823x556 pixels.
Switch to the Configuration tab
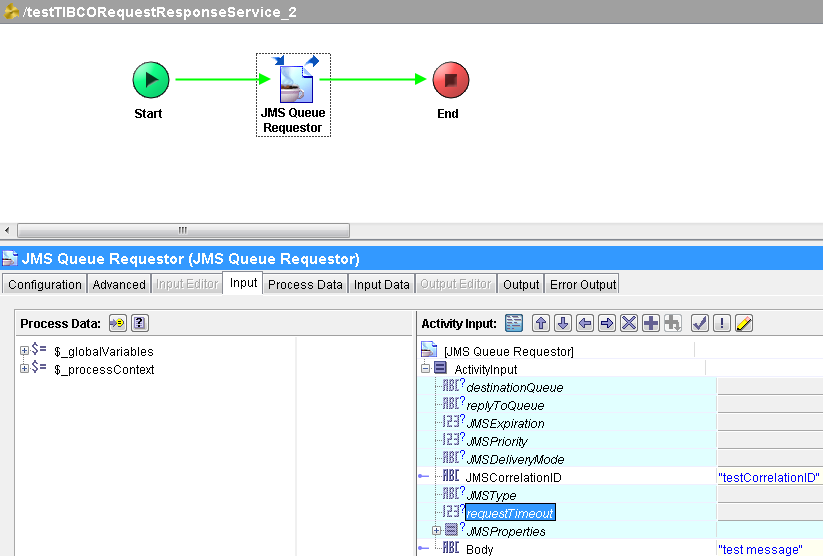point(45,284)
